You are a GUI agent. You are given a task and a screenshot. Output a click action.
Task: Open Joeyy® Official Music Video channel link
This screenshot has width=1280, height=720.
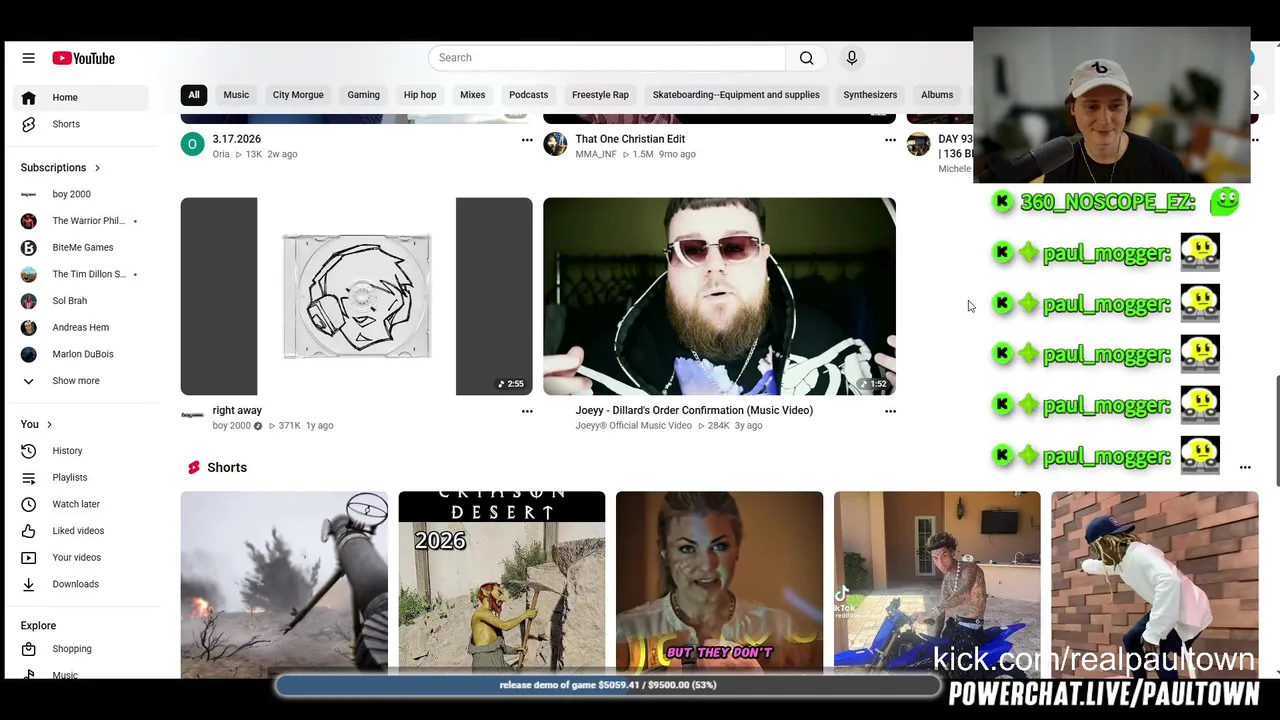point(633,426)
